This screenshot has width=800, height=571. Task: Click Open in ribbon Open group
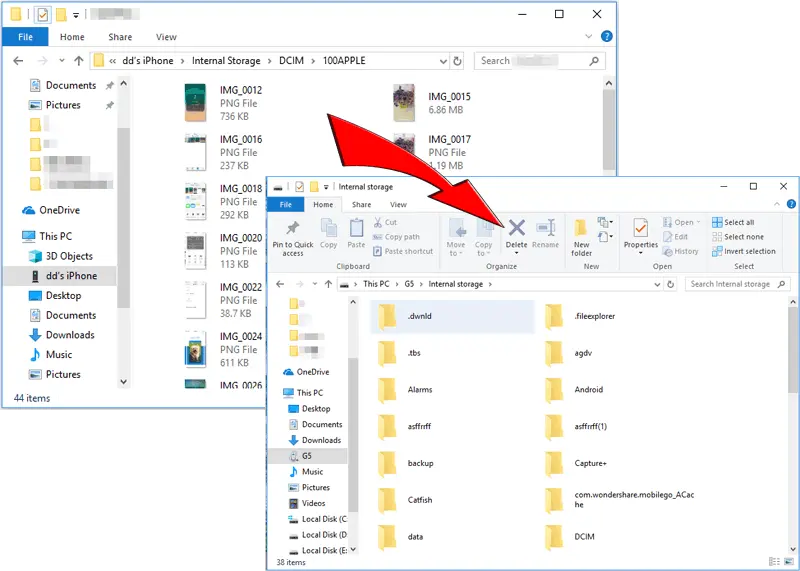tap(682, 222)
